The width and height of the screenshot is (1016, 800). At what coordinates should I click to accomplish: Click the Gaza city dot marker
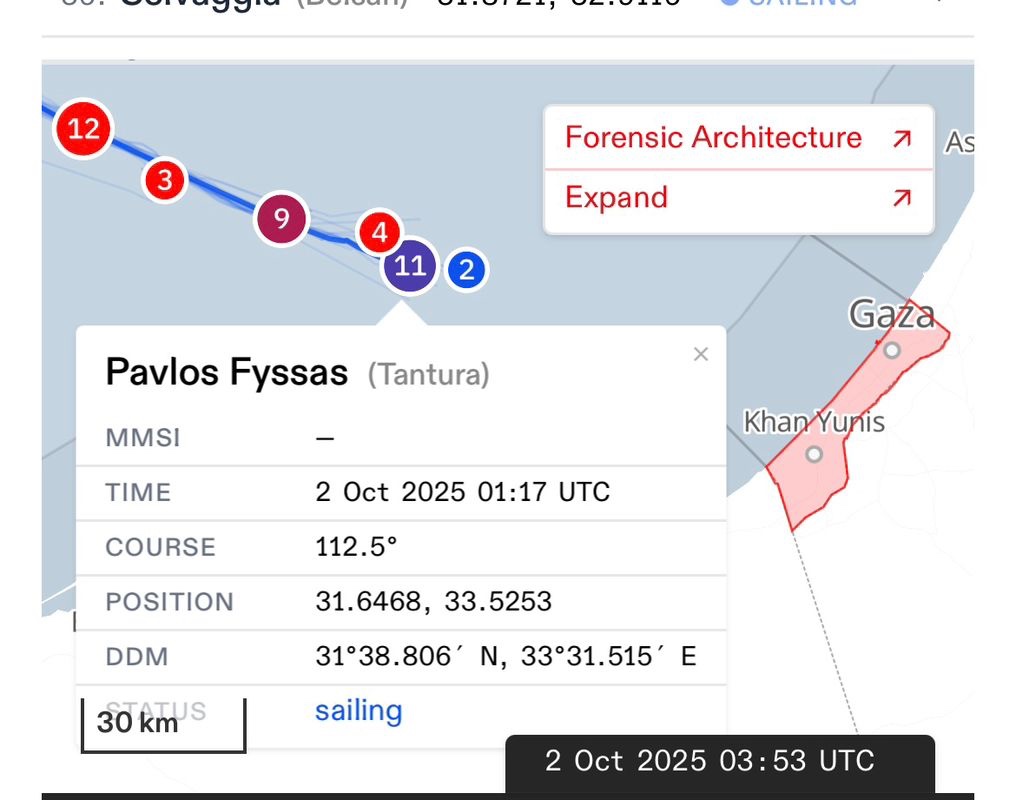click(x=892, y=350)
